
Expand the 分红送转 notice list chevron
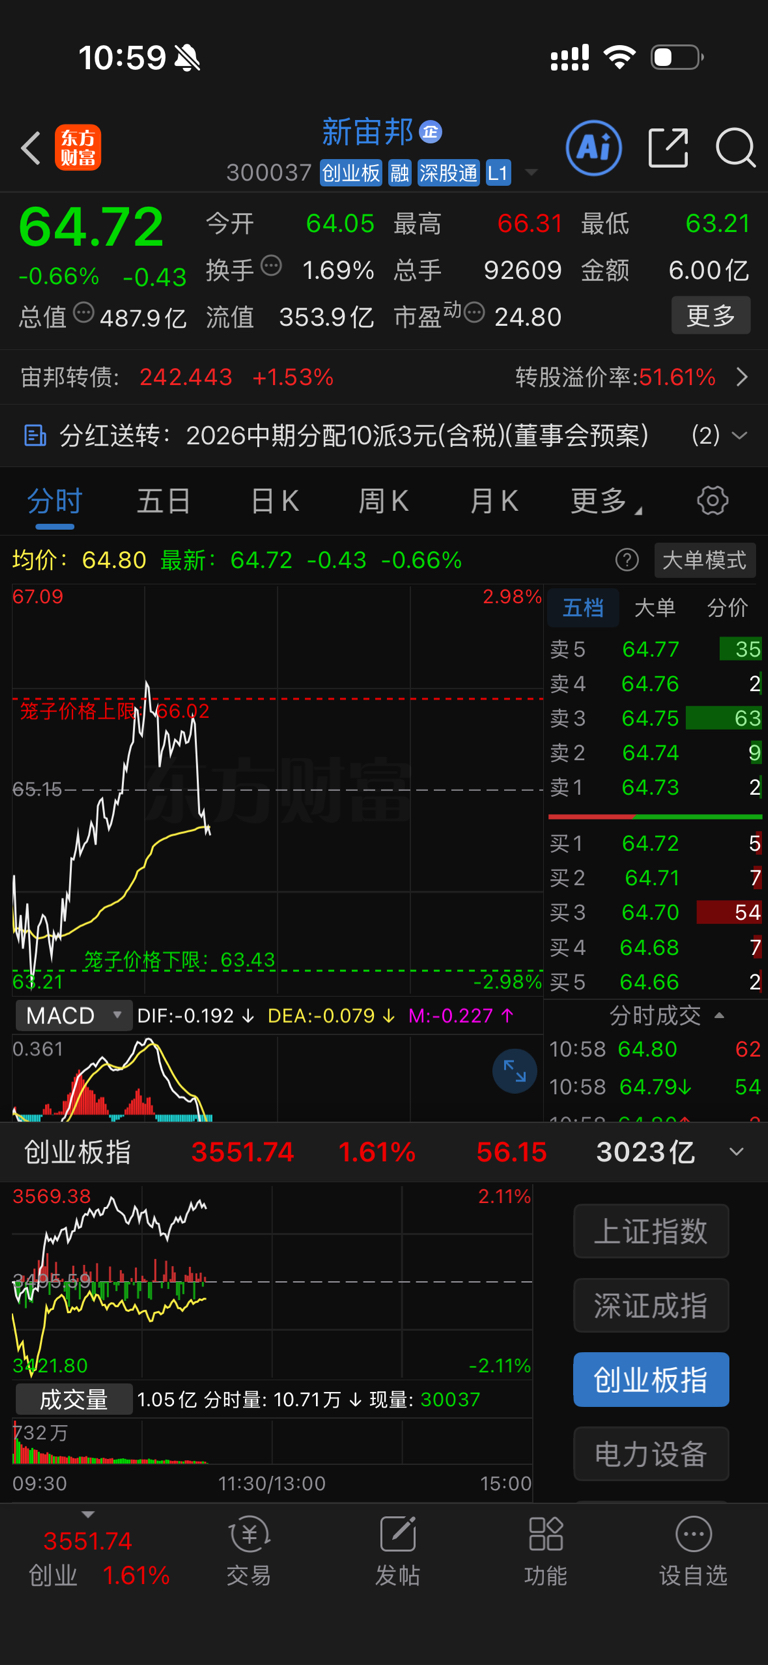click(x=739, y=435)
